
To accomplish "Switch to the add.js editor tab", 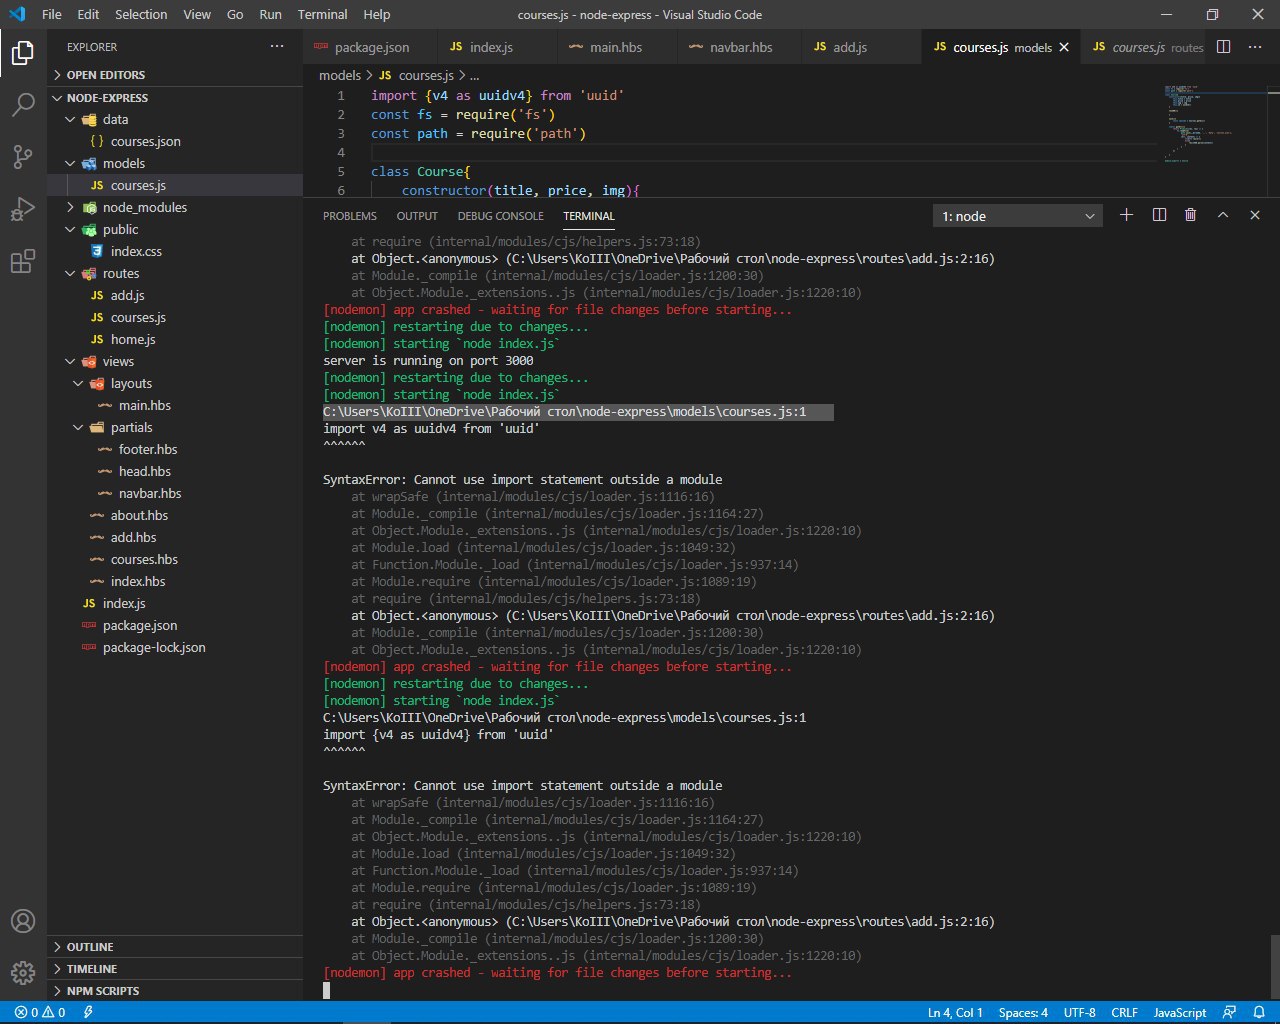I will tap(861, 47).
